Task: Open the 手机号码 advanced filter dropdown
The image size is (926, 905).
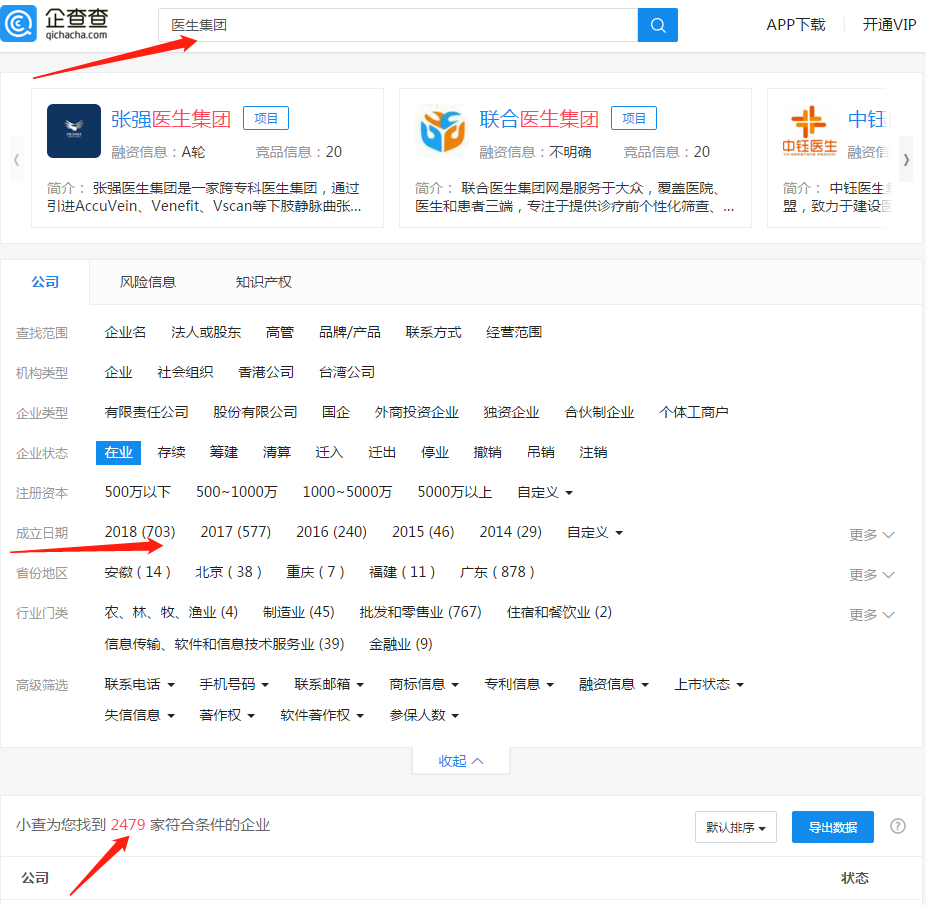Action: [234, 684]
